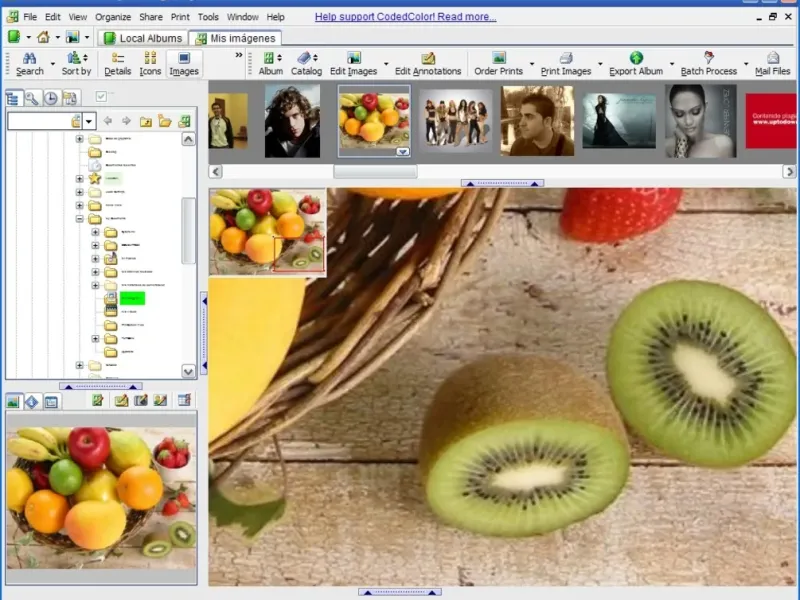Switch to Images view mode
This screenshot has width=800, height=600.
coord(184,64)
